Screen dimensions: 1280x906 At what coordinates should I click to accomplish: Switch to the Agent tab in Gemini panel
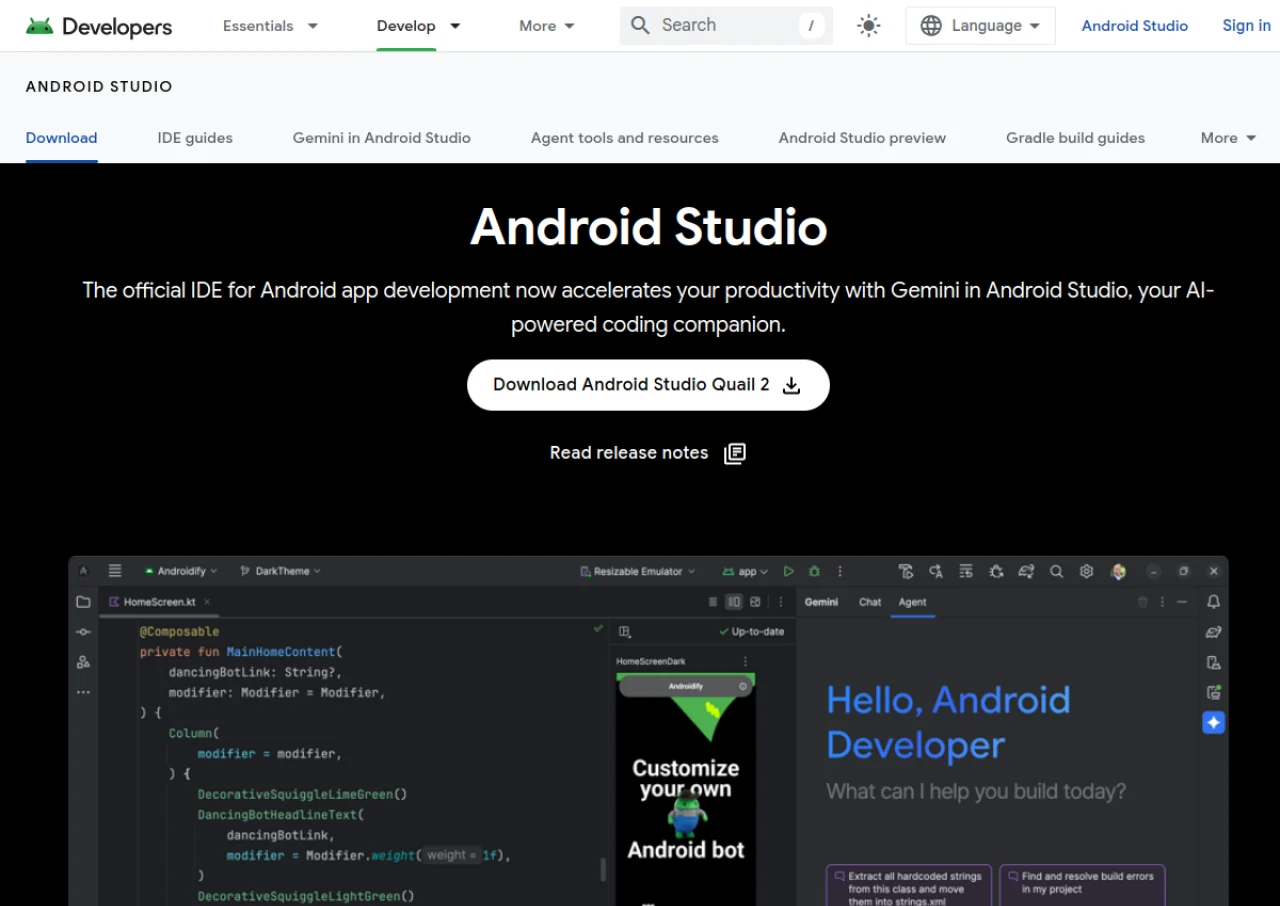pyautogui.click(x=912, y=602)
